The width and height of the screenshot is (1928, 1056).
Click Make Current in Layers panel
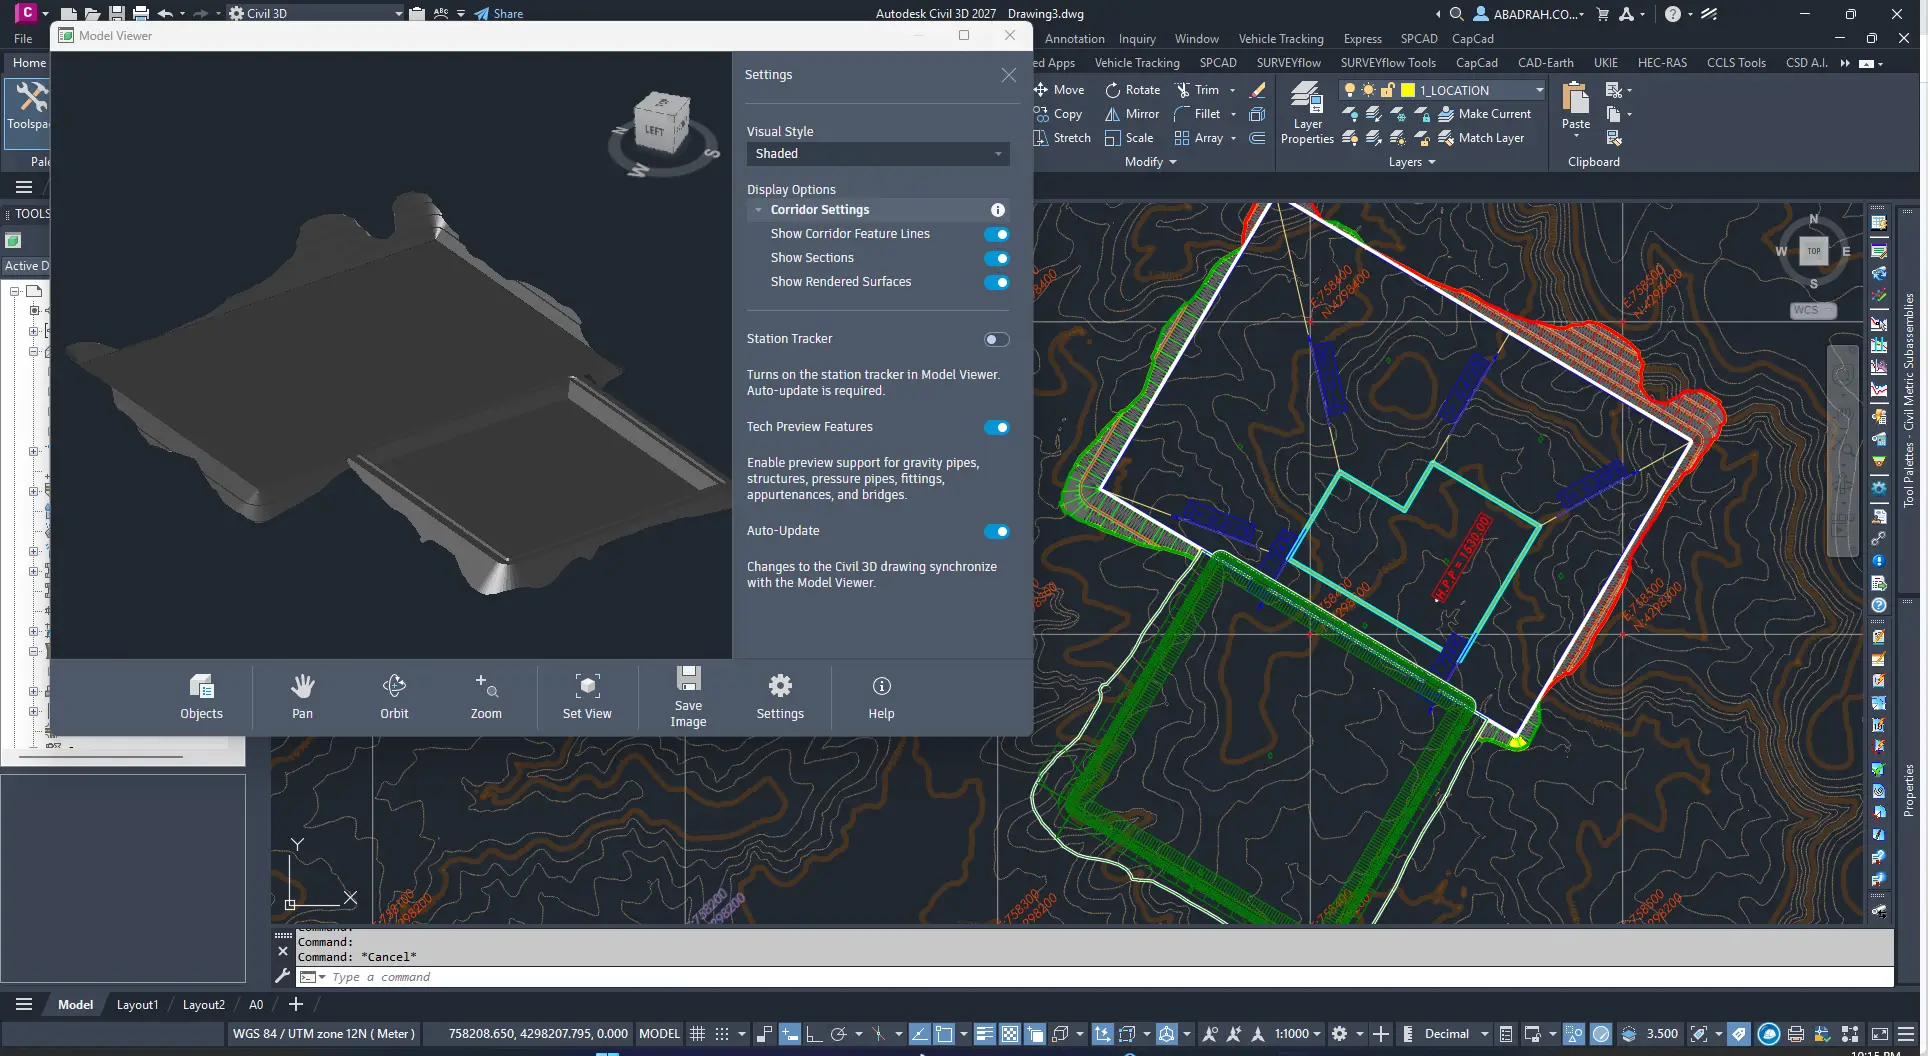click(1485, 114)
